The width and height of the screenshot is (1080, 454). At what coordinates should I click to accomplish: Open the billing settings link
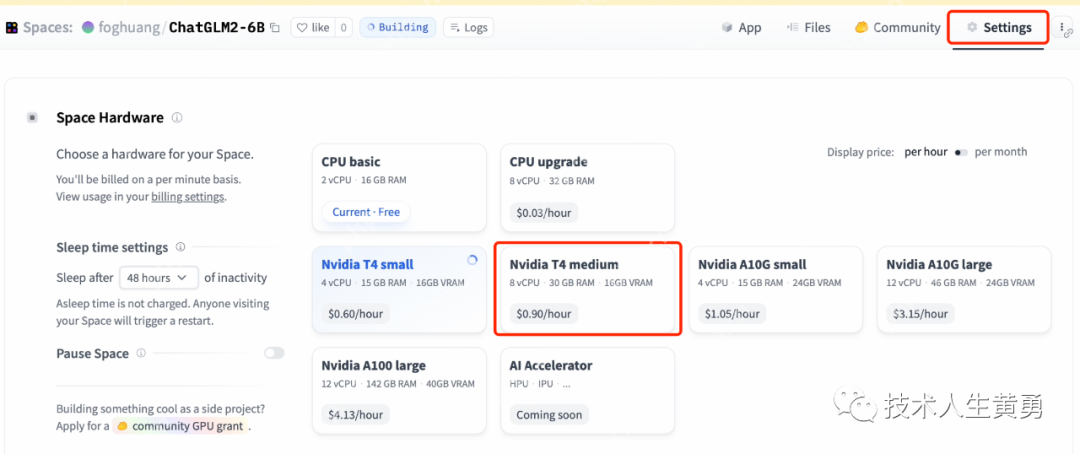[x=187, y=197]
